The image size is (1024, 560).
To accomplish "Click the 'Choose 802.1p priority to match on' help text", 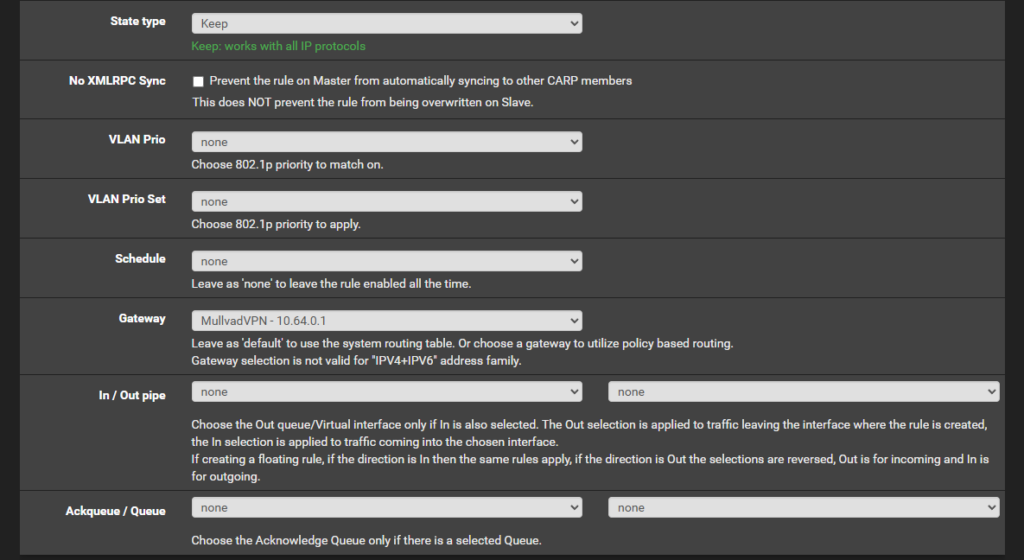I will click(x=287, y=164).
